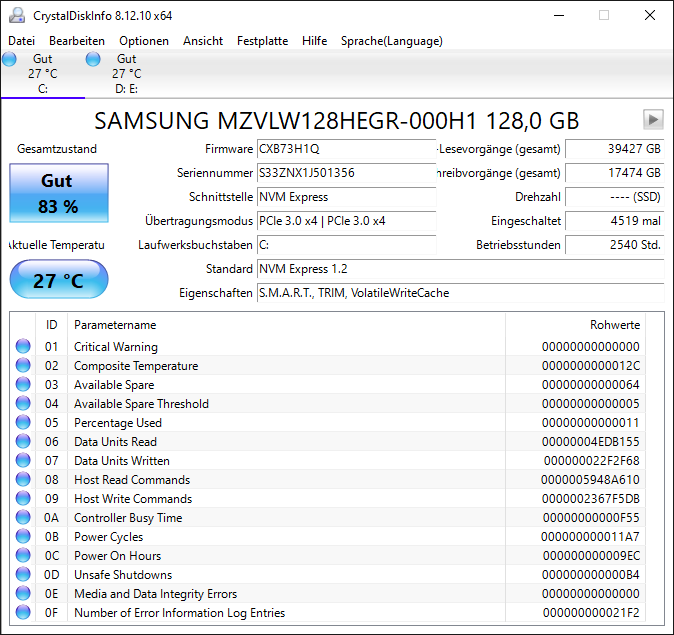
Task: Select the C: drive status orb
Action: (x=9, y=59)
